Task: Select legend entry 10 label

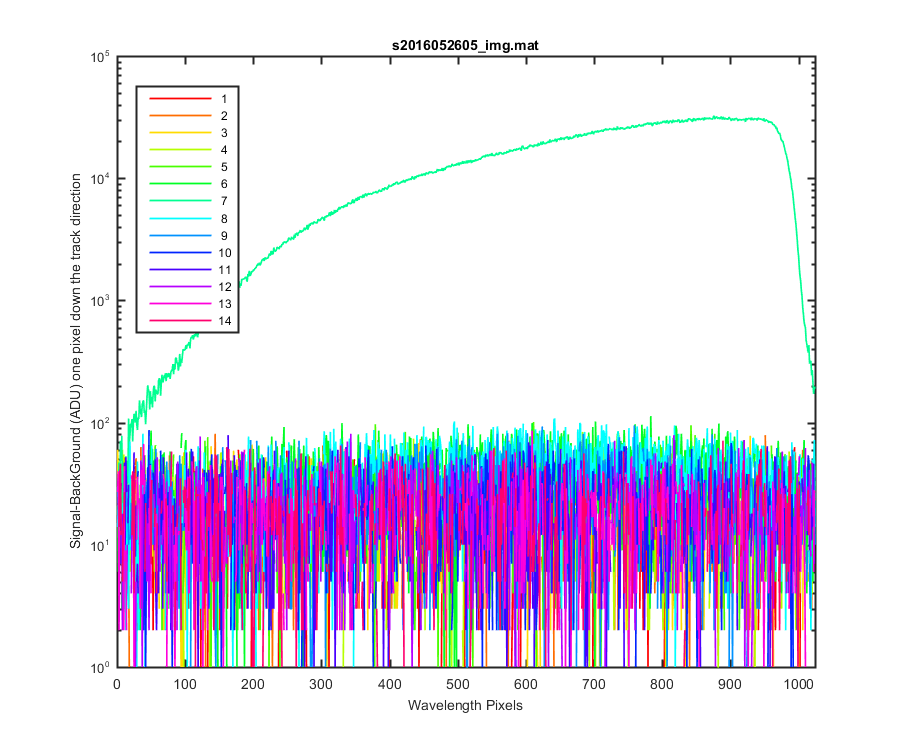Action: (x=225, y=253)
